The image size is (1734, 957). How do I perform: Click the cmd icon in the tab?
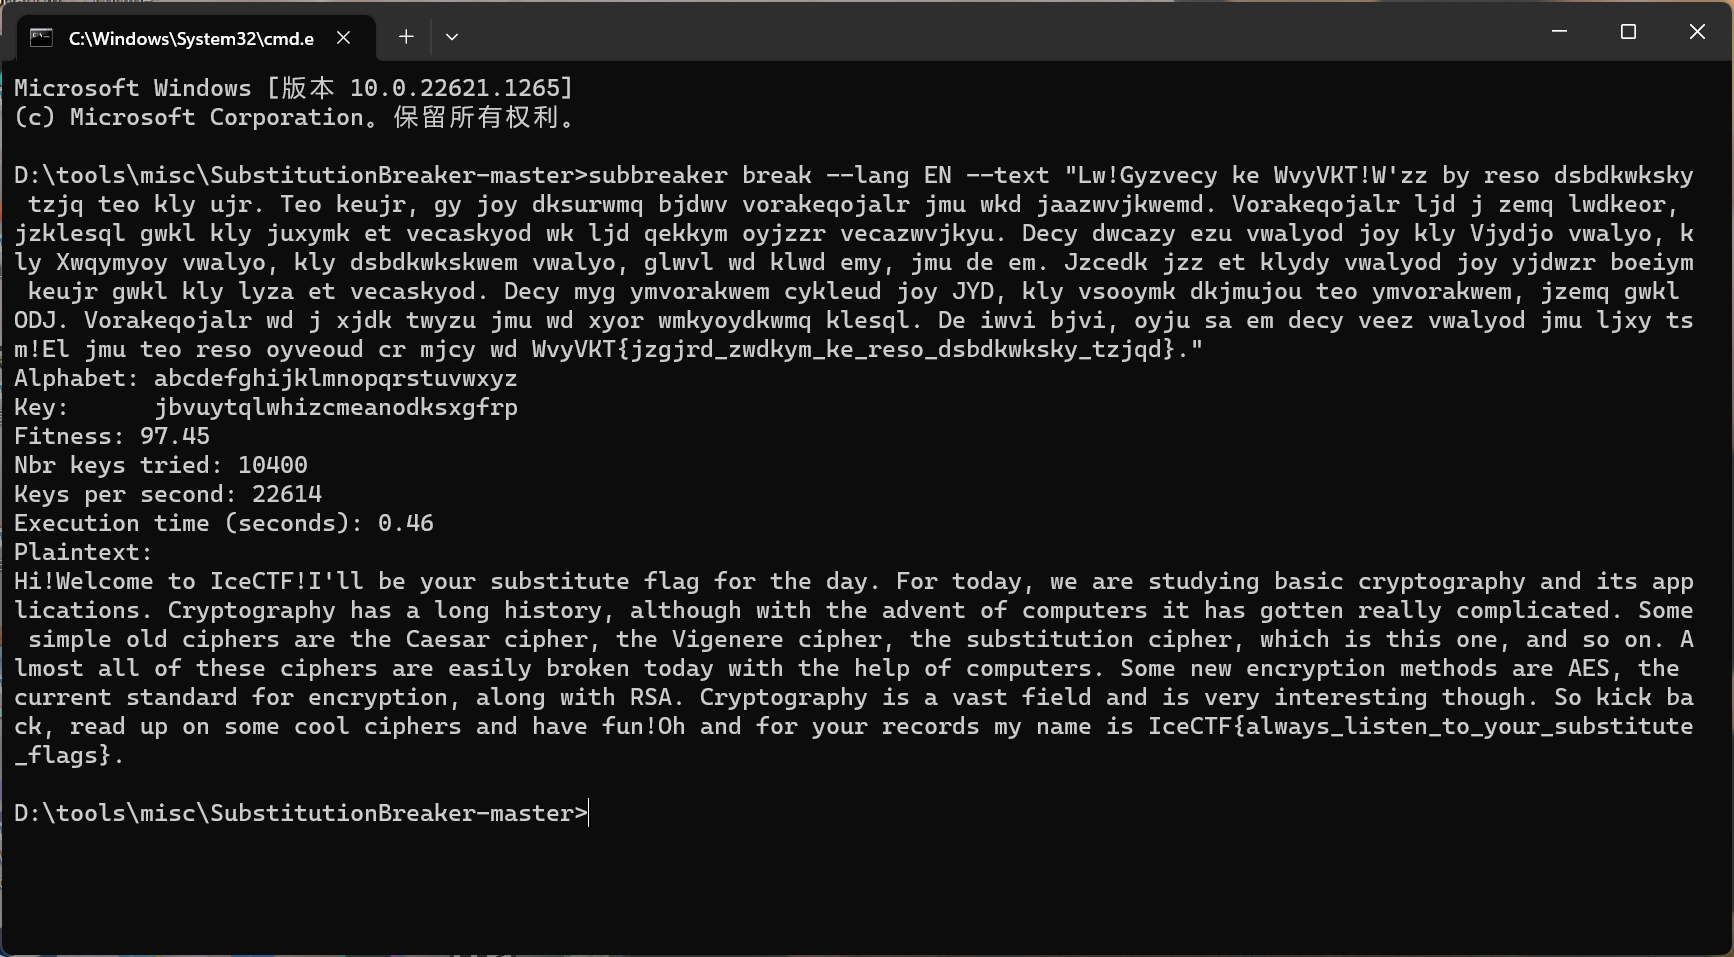pyautogui.click(x=41, y=38)
